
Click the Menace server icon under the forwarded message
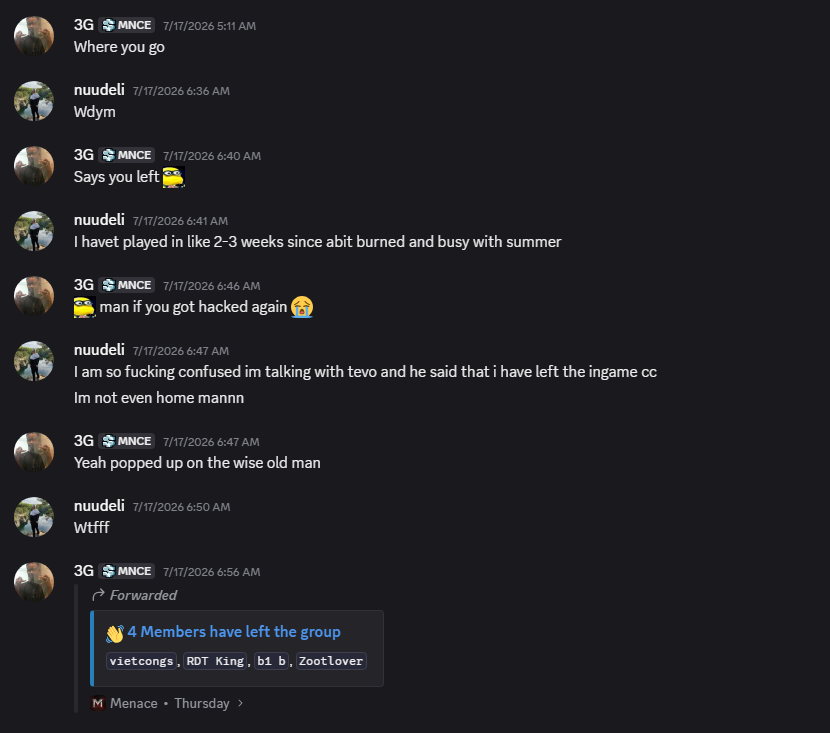(98, 703)
